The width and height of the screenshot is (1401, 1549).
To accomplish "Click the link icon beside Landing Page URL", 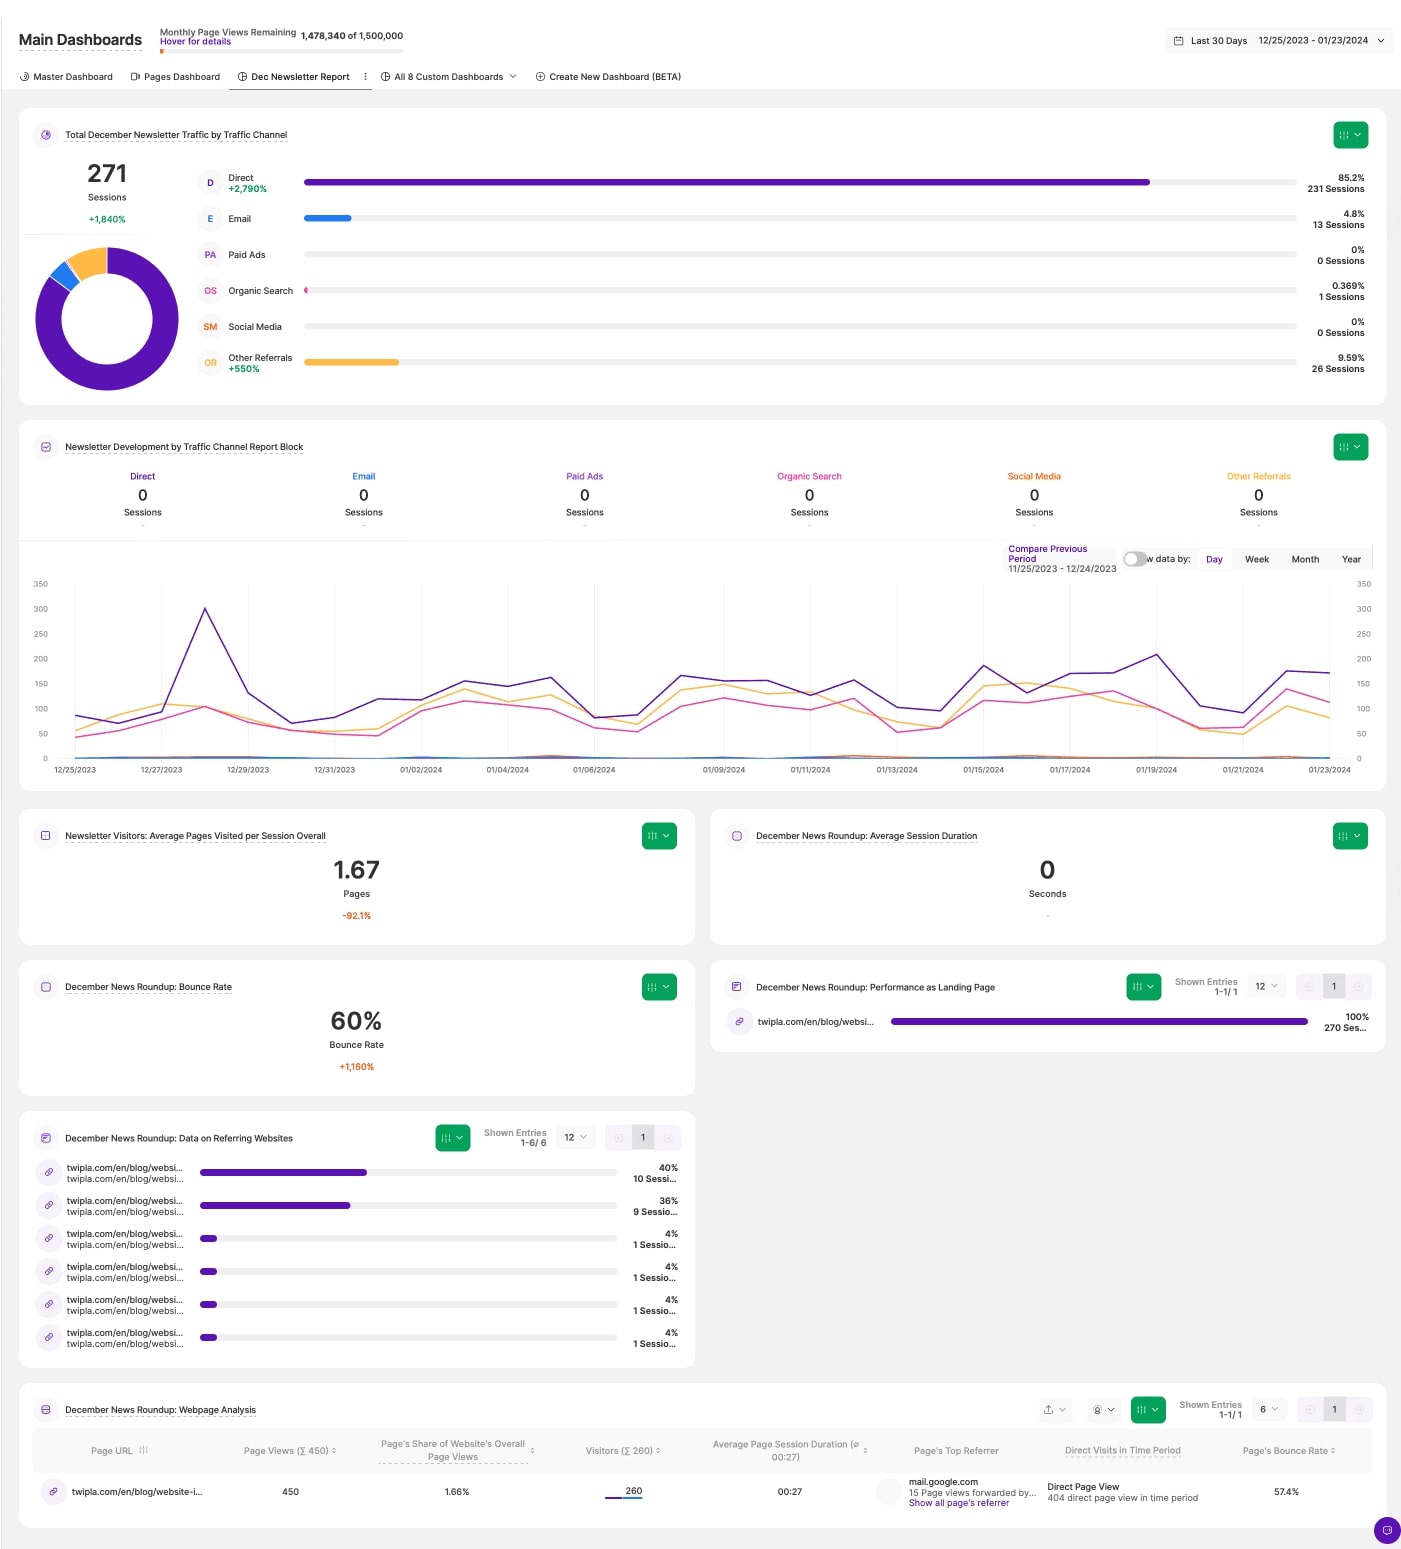I will (x=739, y=1022).
